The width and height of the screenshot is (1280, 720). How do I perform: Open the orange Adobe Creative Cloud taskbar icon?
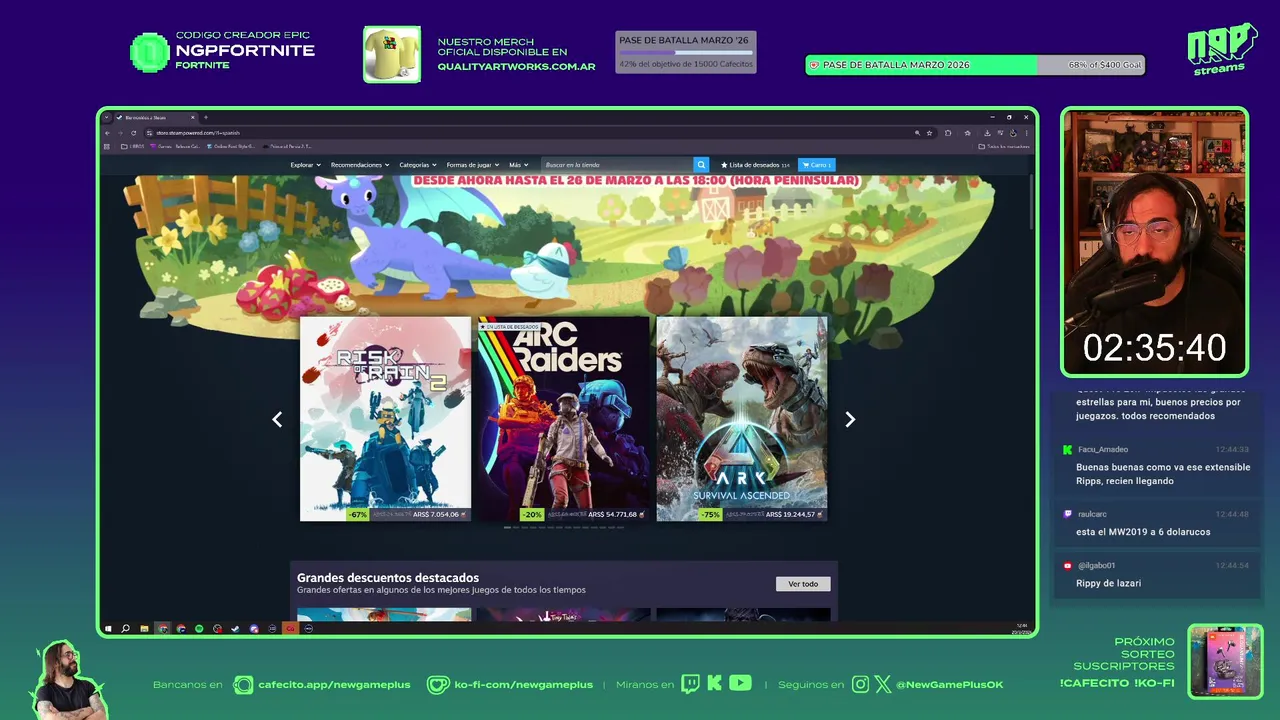click(290, 629)
